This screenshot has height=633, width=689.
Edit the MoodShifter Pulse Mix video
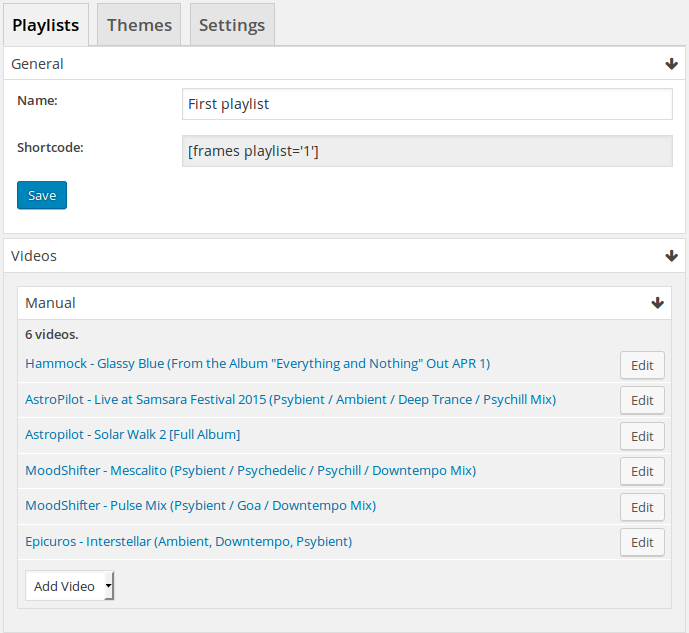point(642,507)
